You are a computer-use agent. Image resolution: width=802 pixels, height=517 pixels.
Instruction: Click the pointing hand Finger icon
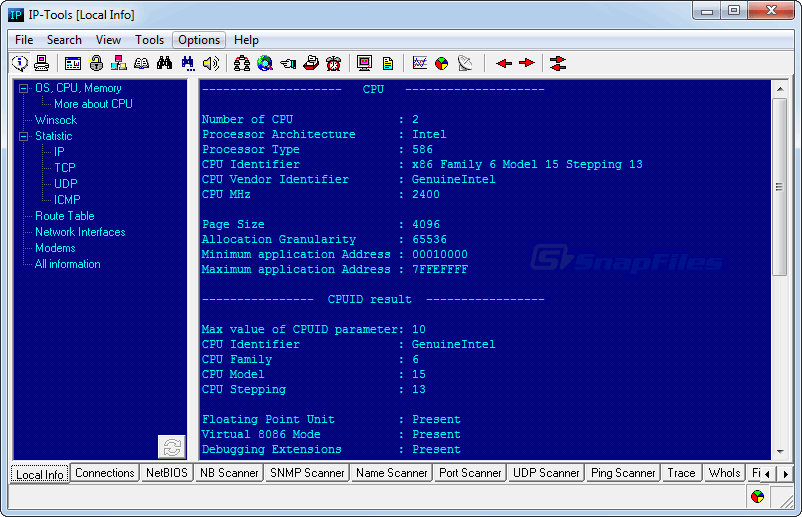288,63
